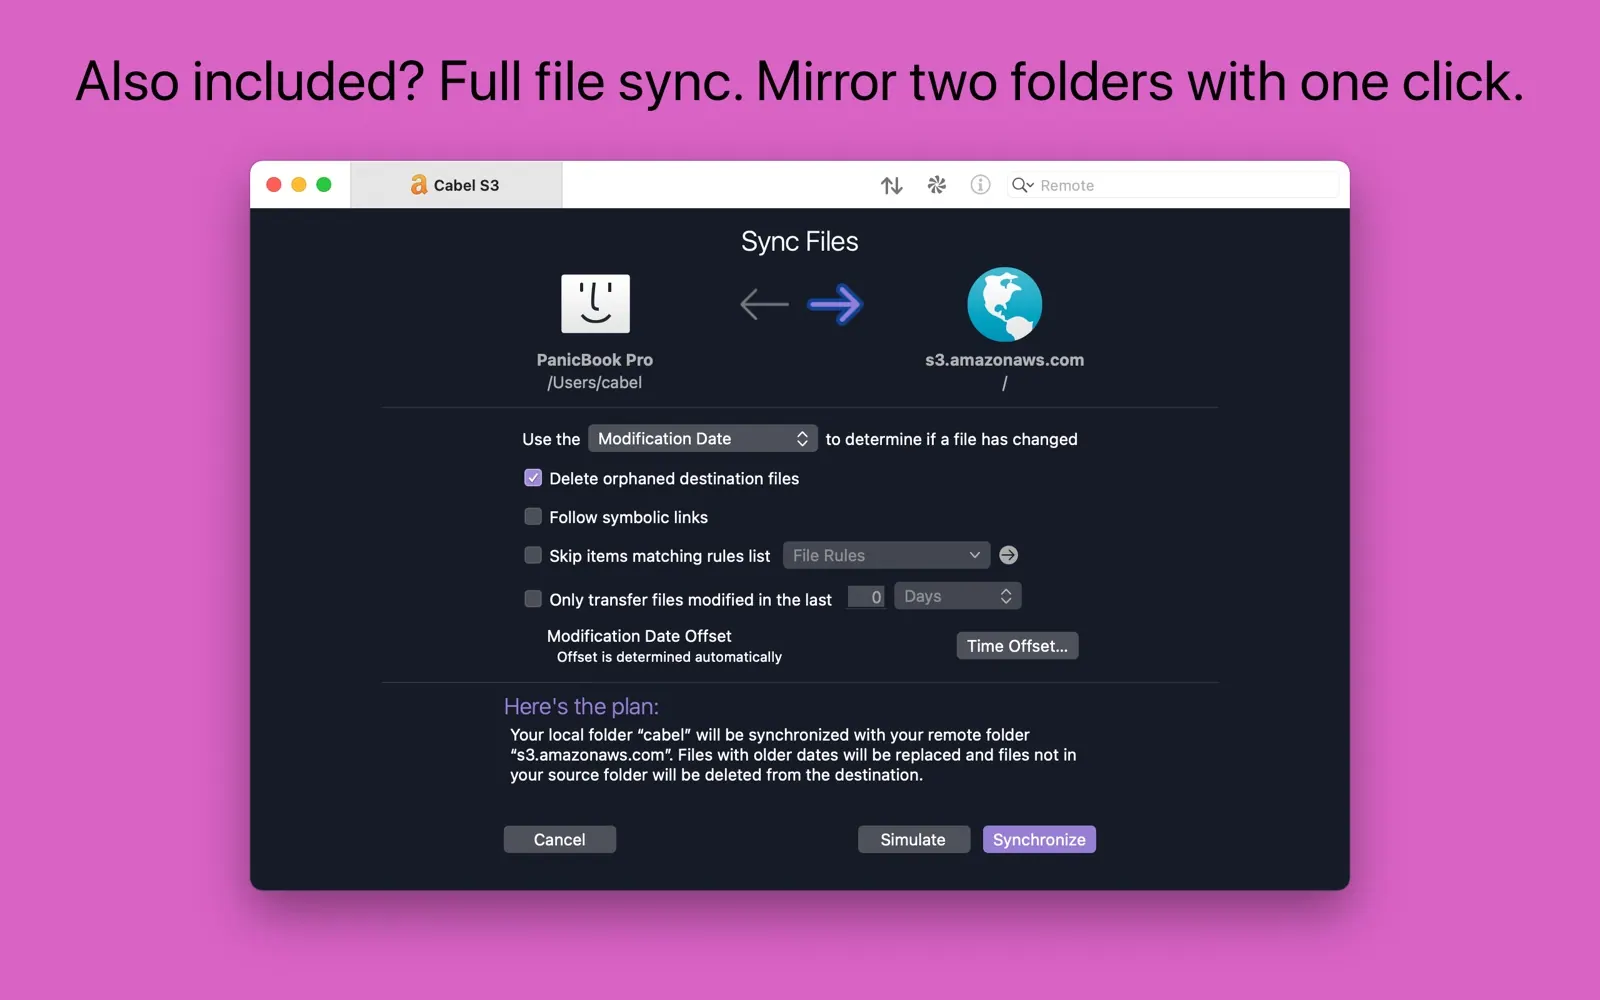
Task: Enable Skip items matching rules list
Action: click(x=533, y=555)
